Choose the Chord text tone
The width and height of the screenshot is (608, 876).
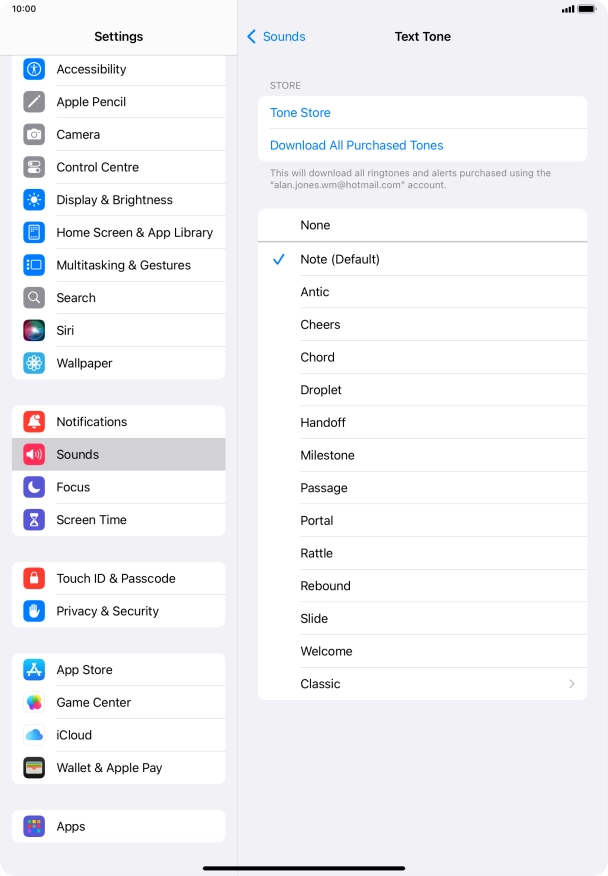pos(422,358)
